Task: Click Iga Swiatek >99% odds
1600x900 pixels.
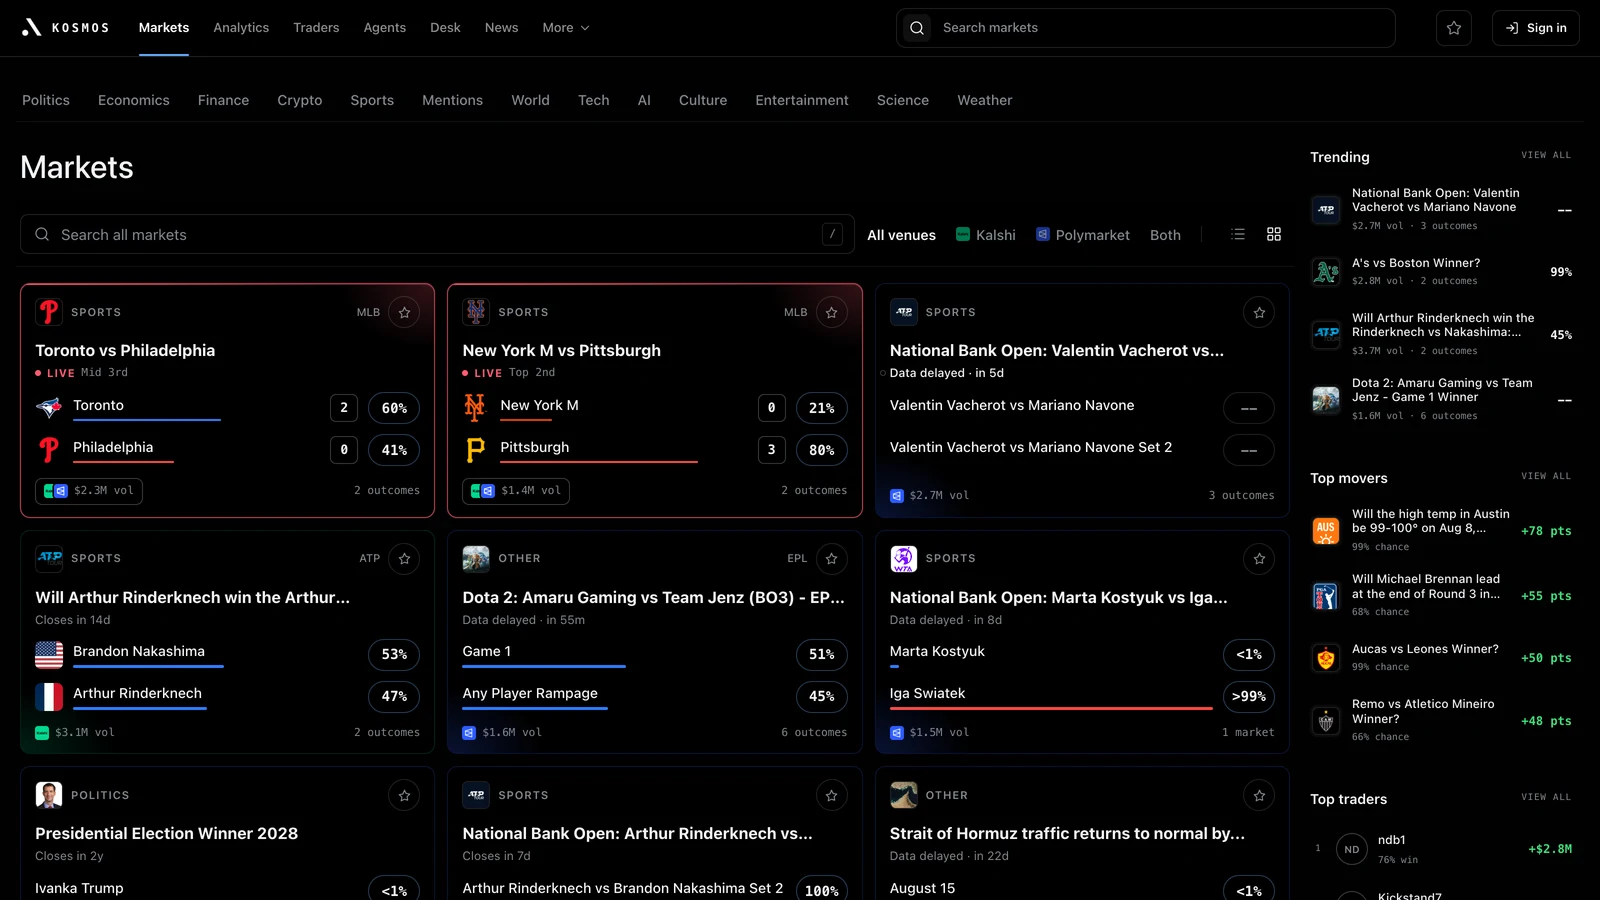Action: click(x=1249, y=696)
